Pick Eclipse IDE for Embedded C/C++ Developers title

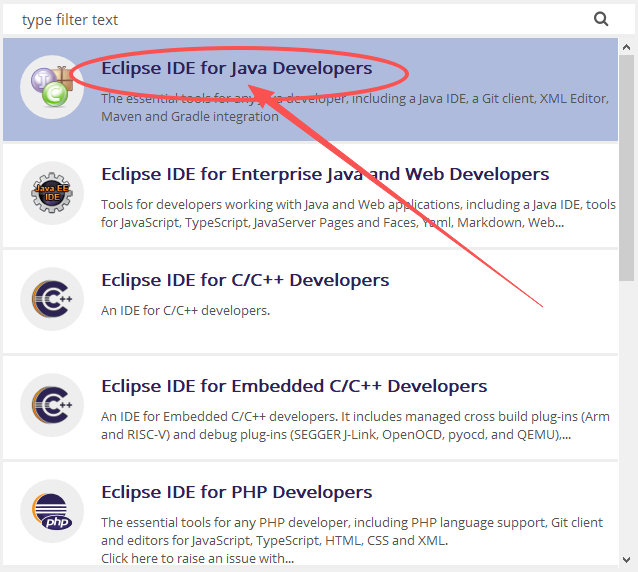[294, 386]
